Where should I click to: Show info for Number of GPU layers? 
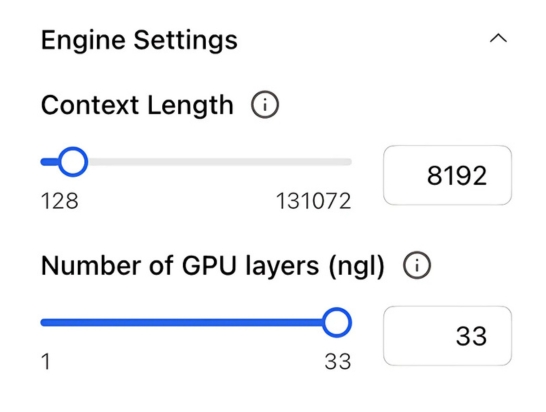pyautogui.click(x=417, y=265)
